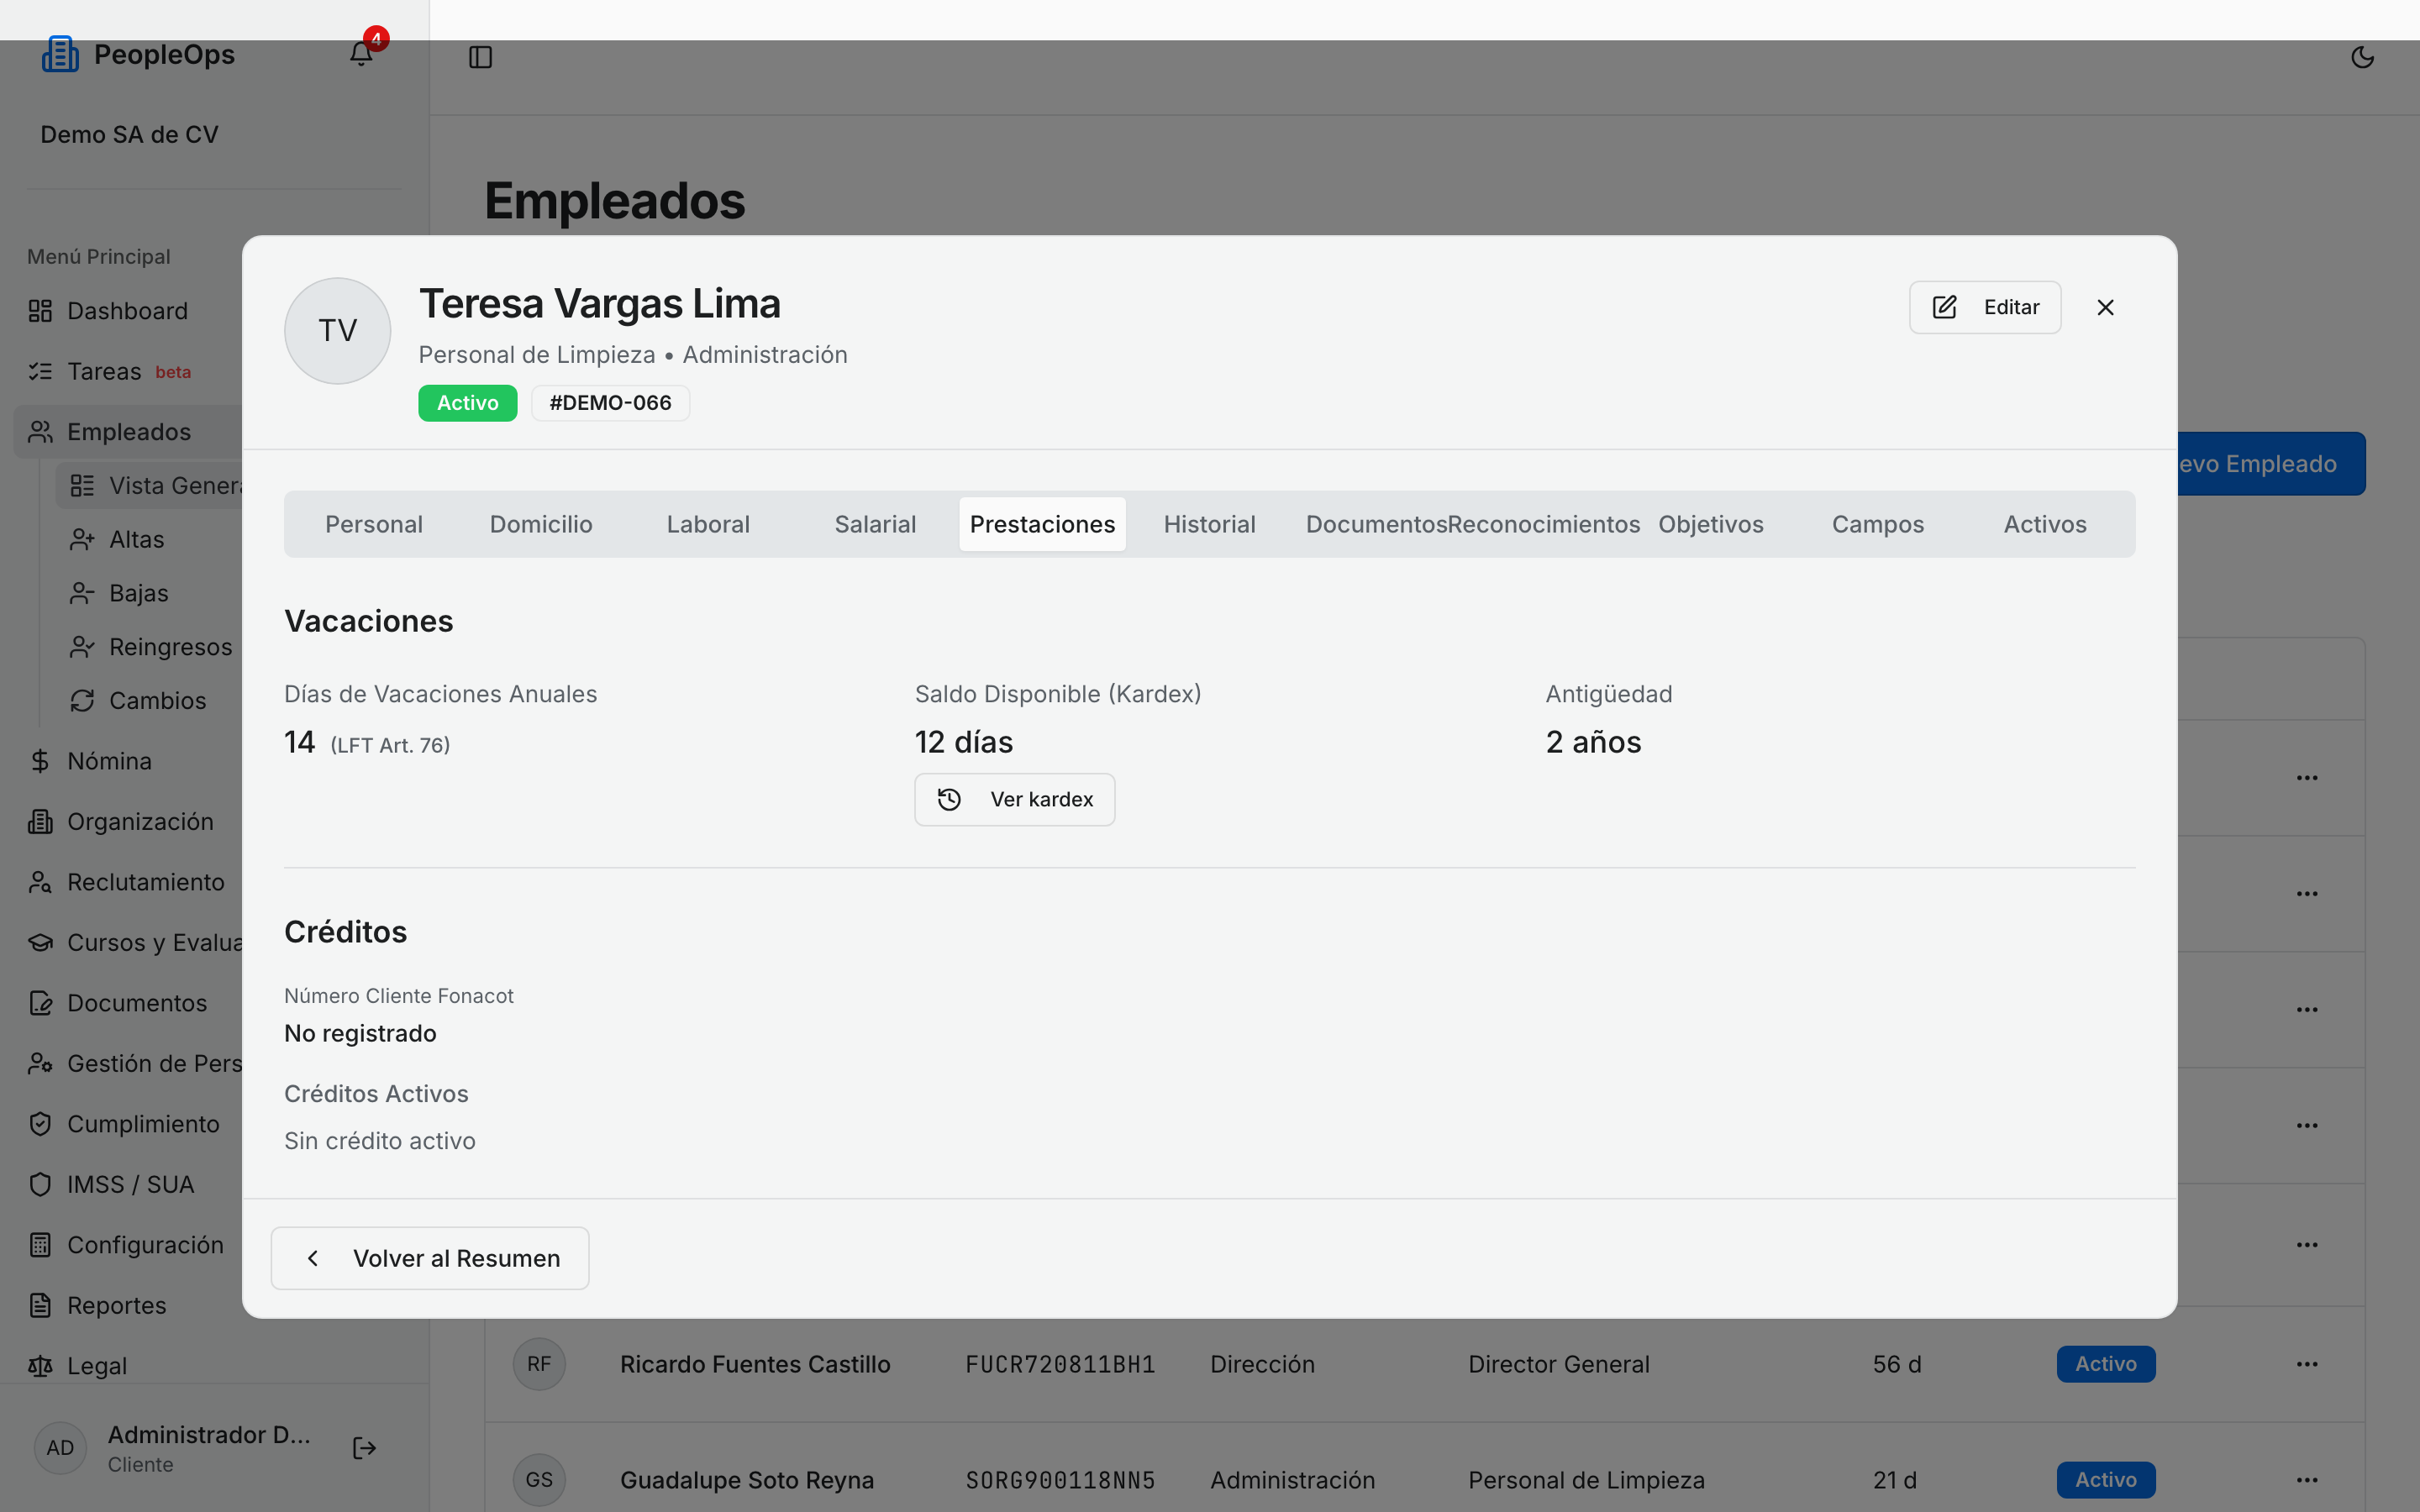The width and height of the screenshot is (2420, 1512).
Task: Open Configuración section
Action: (127, 1245)
